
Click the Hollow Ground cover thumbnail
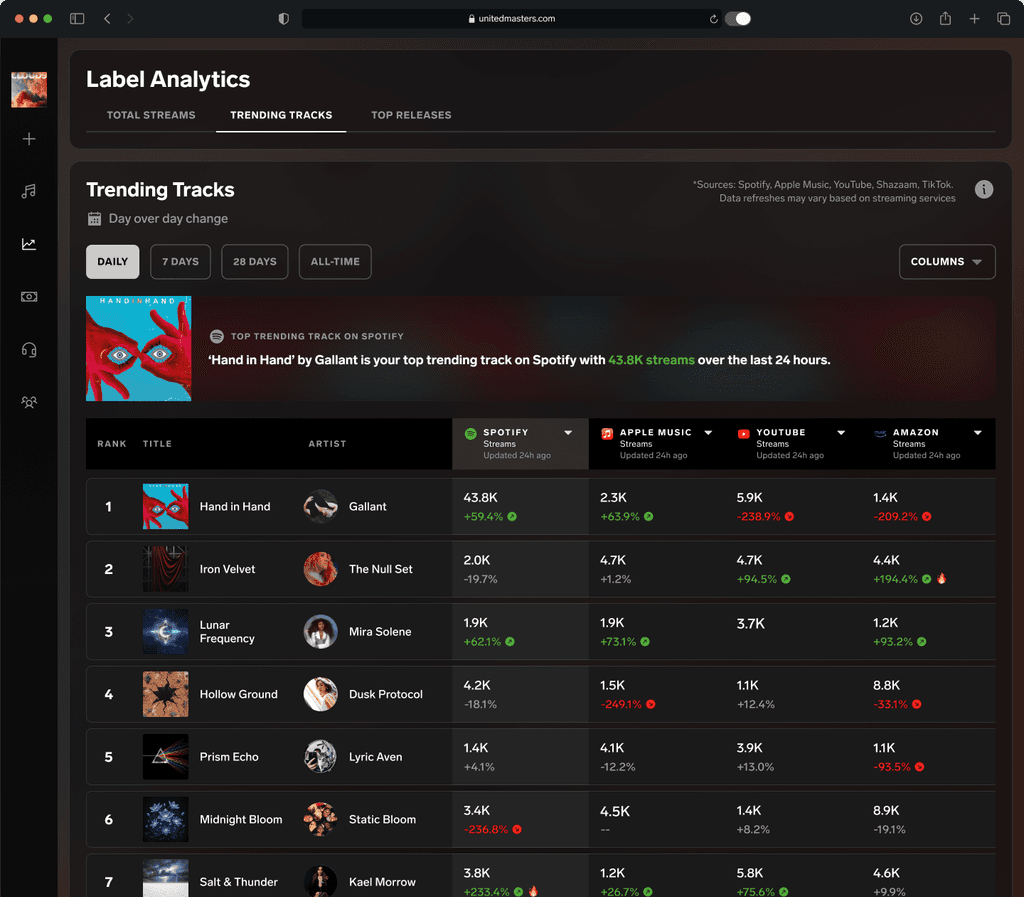click(x=166, y=695)
